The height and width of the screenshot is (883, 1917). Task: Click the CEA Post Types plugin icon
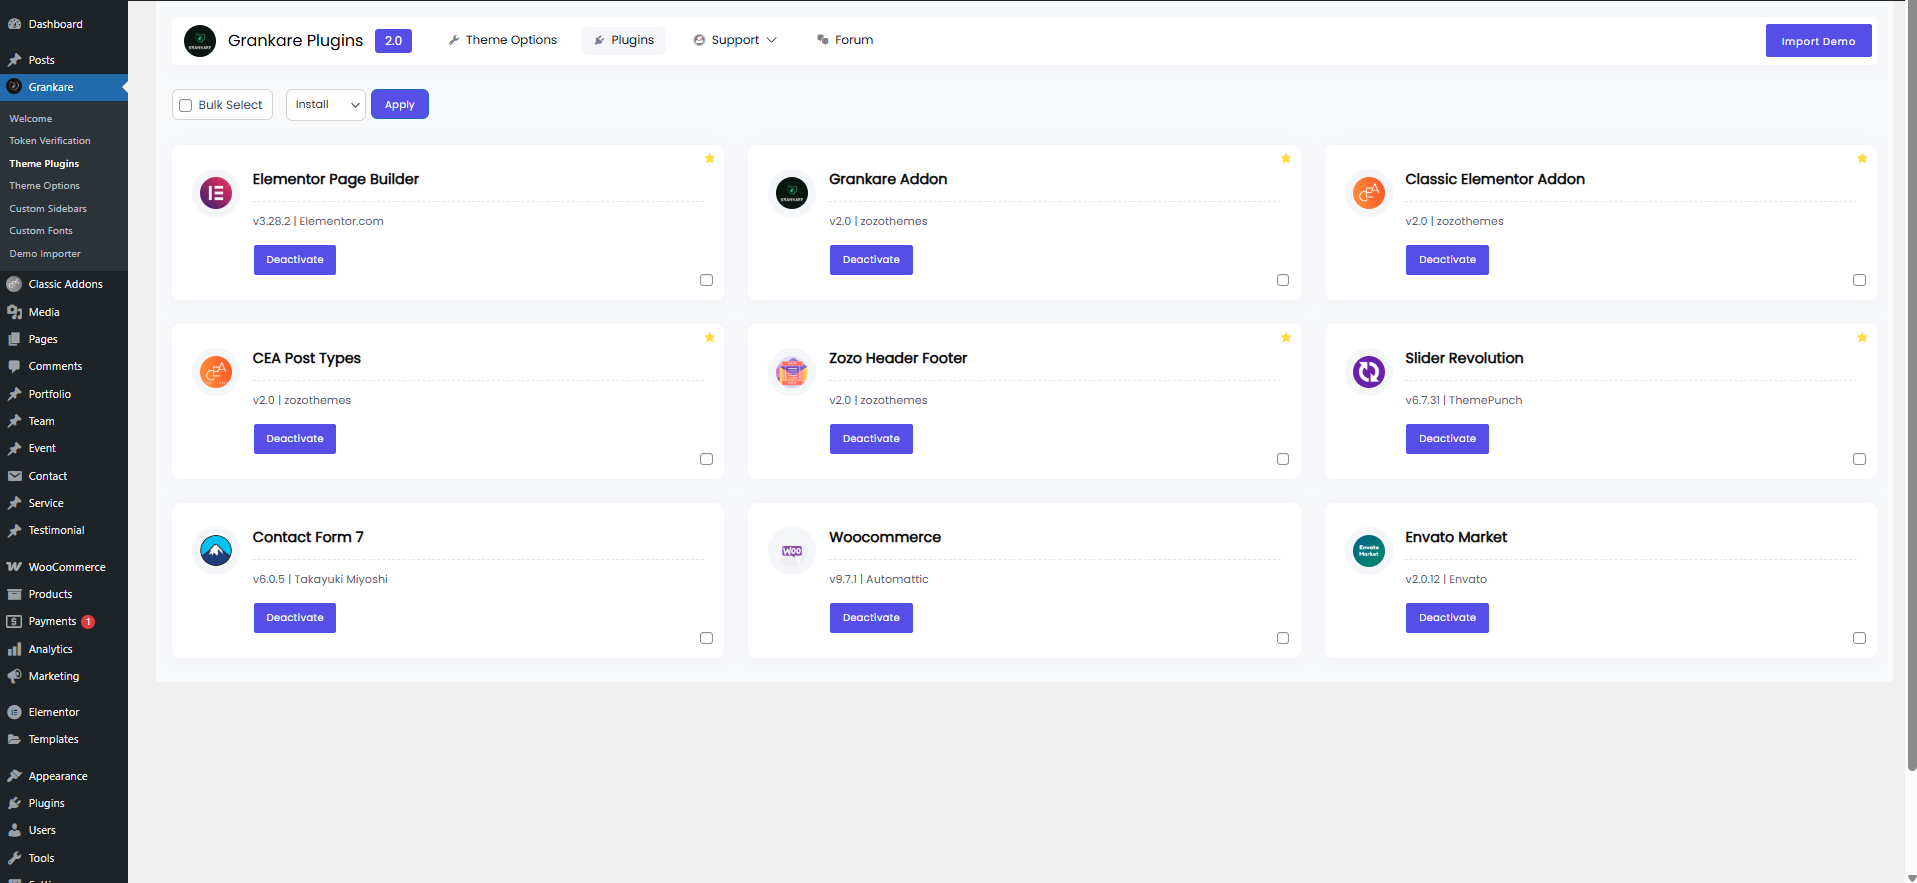(216, 372)
